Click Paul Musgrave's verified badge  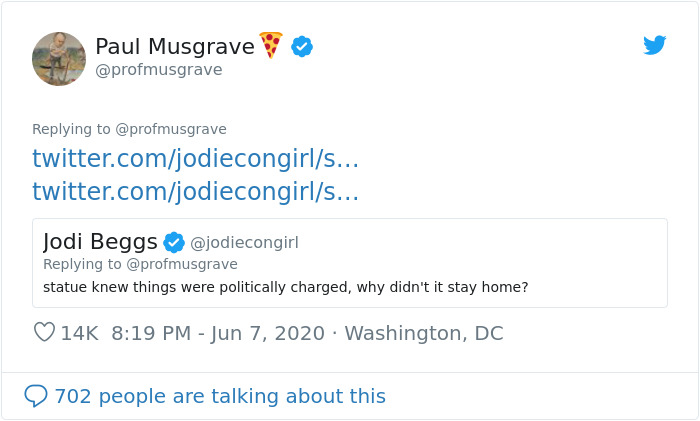[x=302, y=46]
